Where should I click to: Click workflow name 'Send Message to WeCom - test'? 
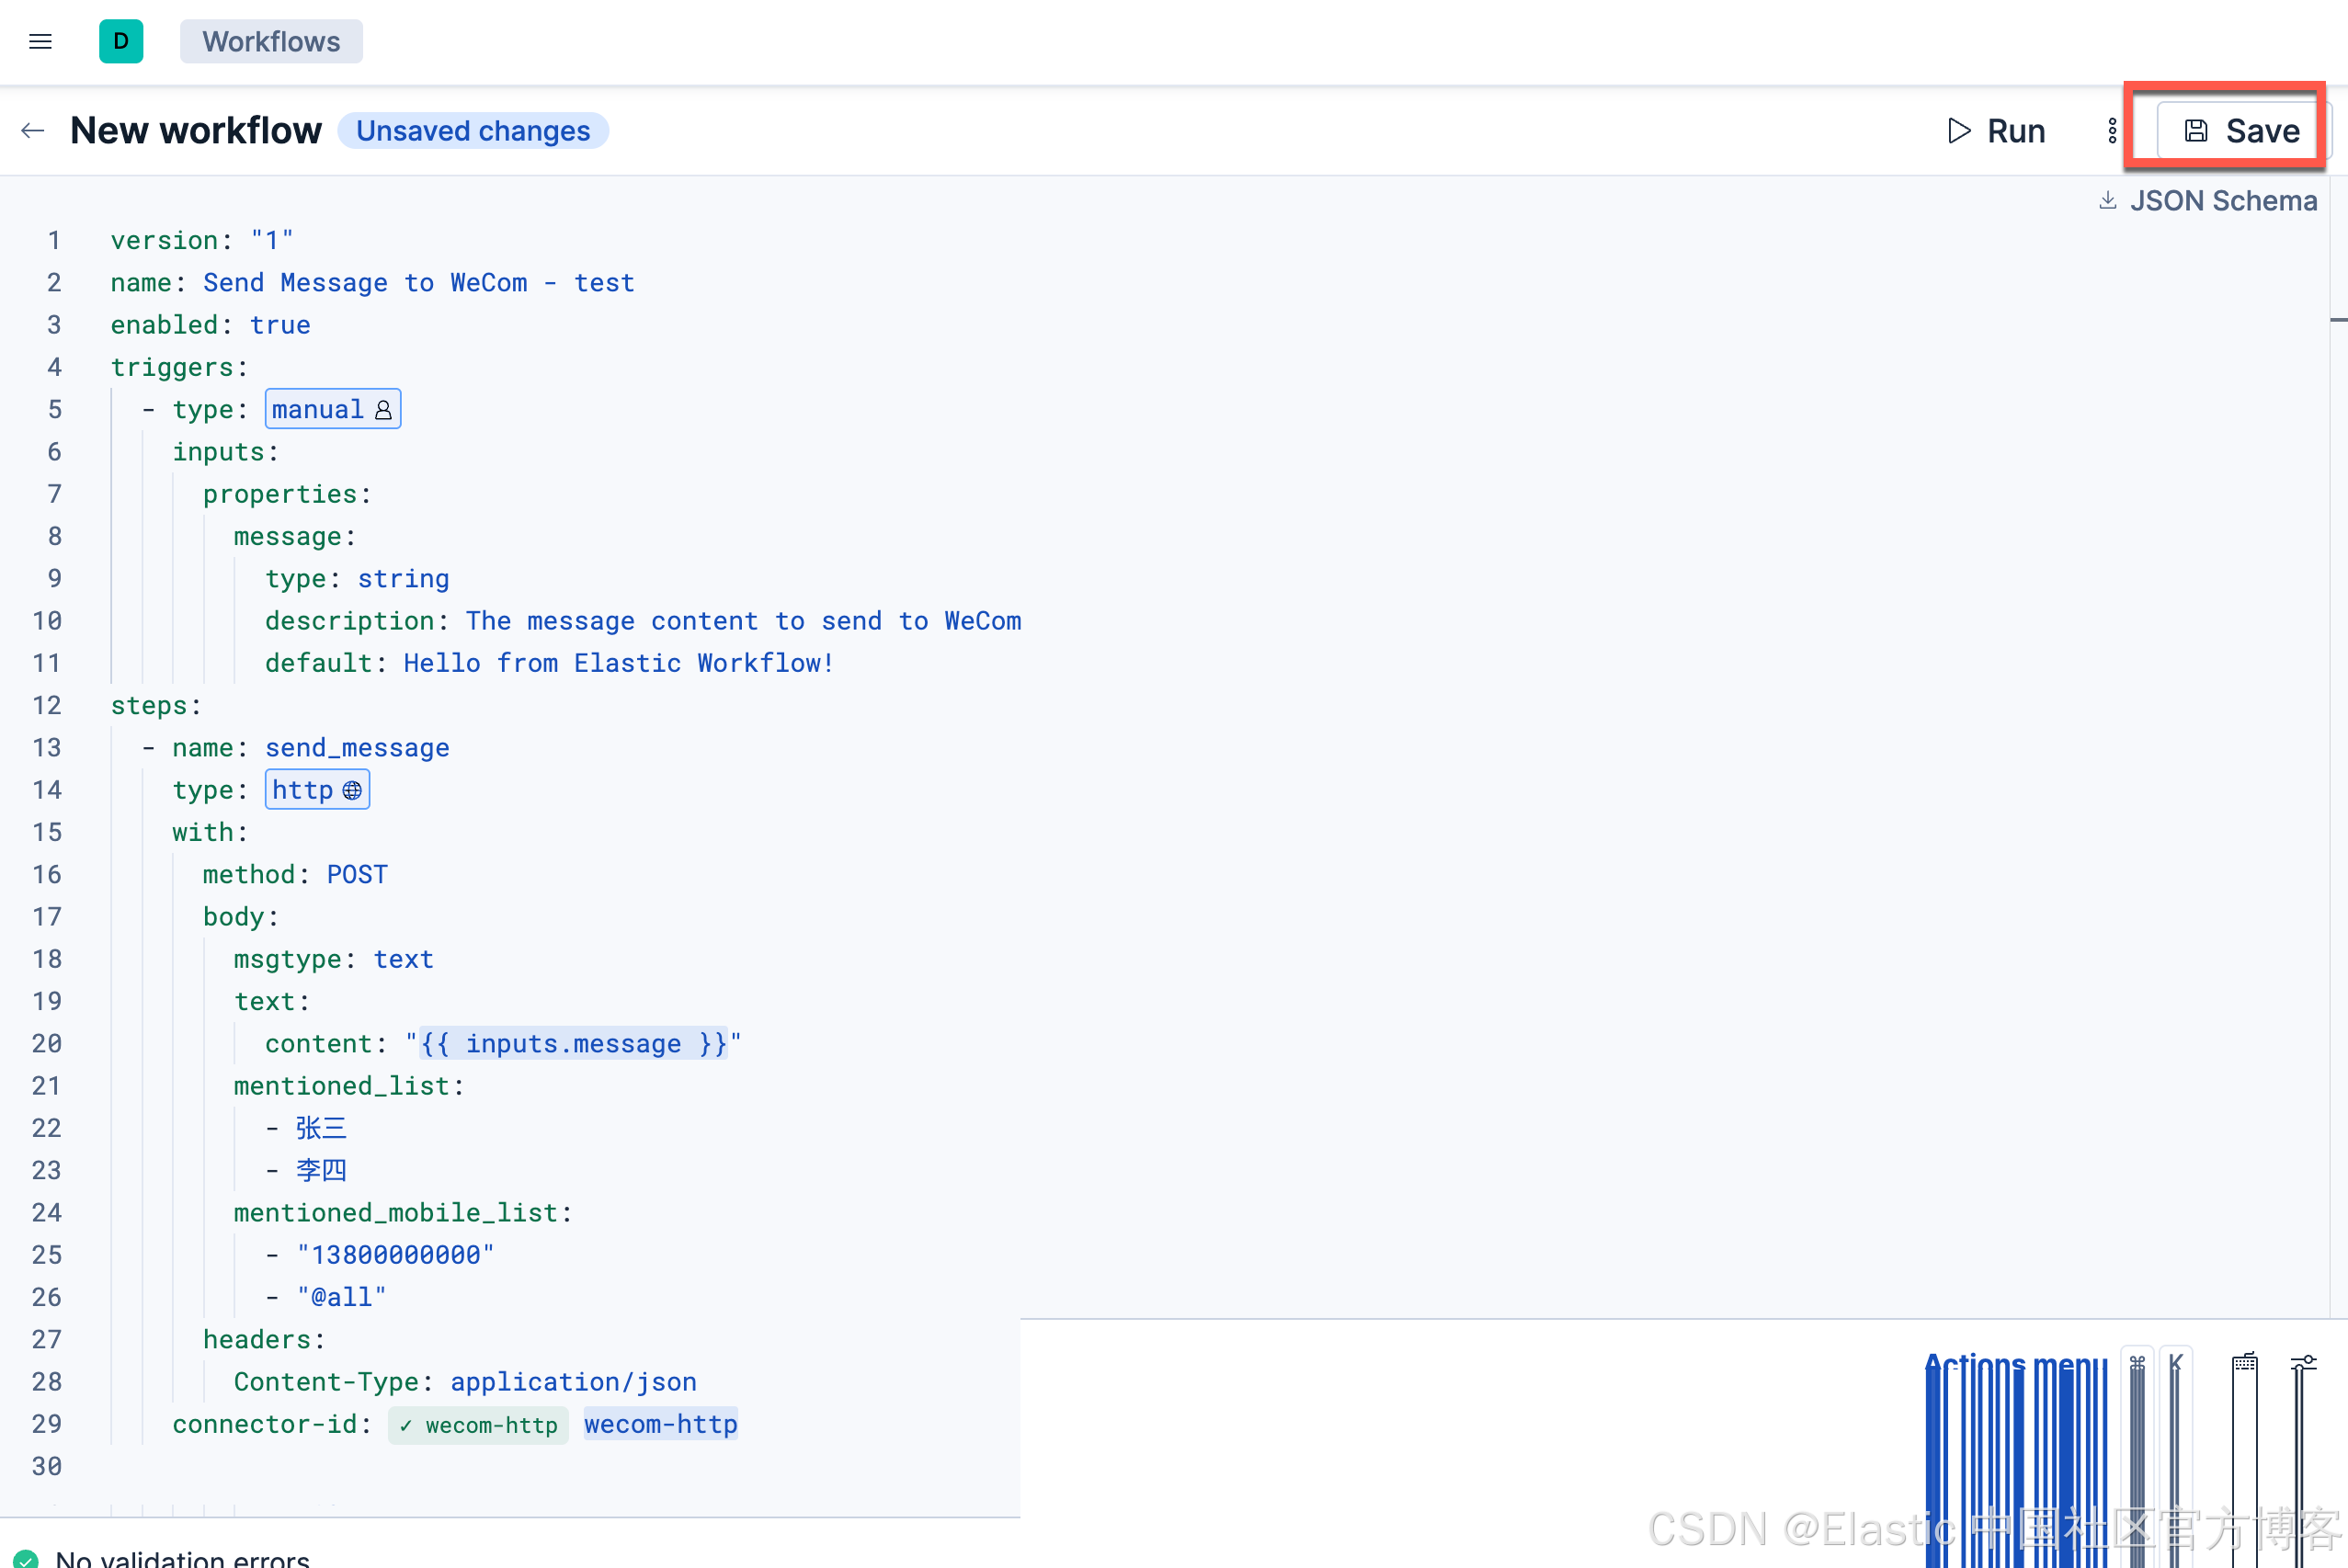(x=418, y=283)
